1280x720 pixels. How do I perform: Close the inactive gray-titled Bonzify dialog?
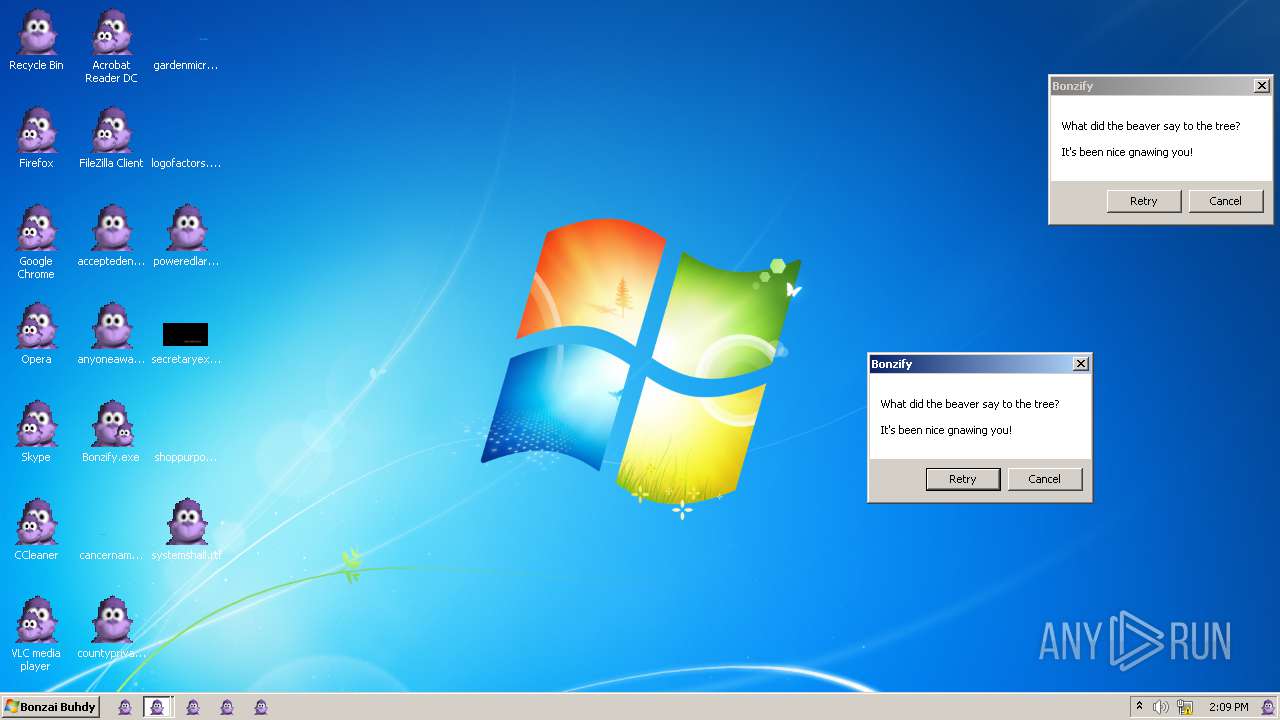click(x=1261, y=86)
